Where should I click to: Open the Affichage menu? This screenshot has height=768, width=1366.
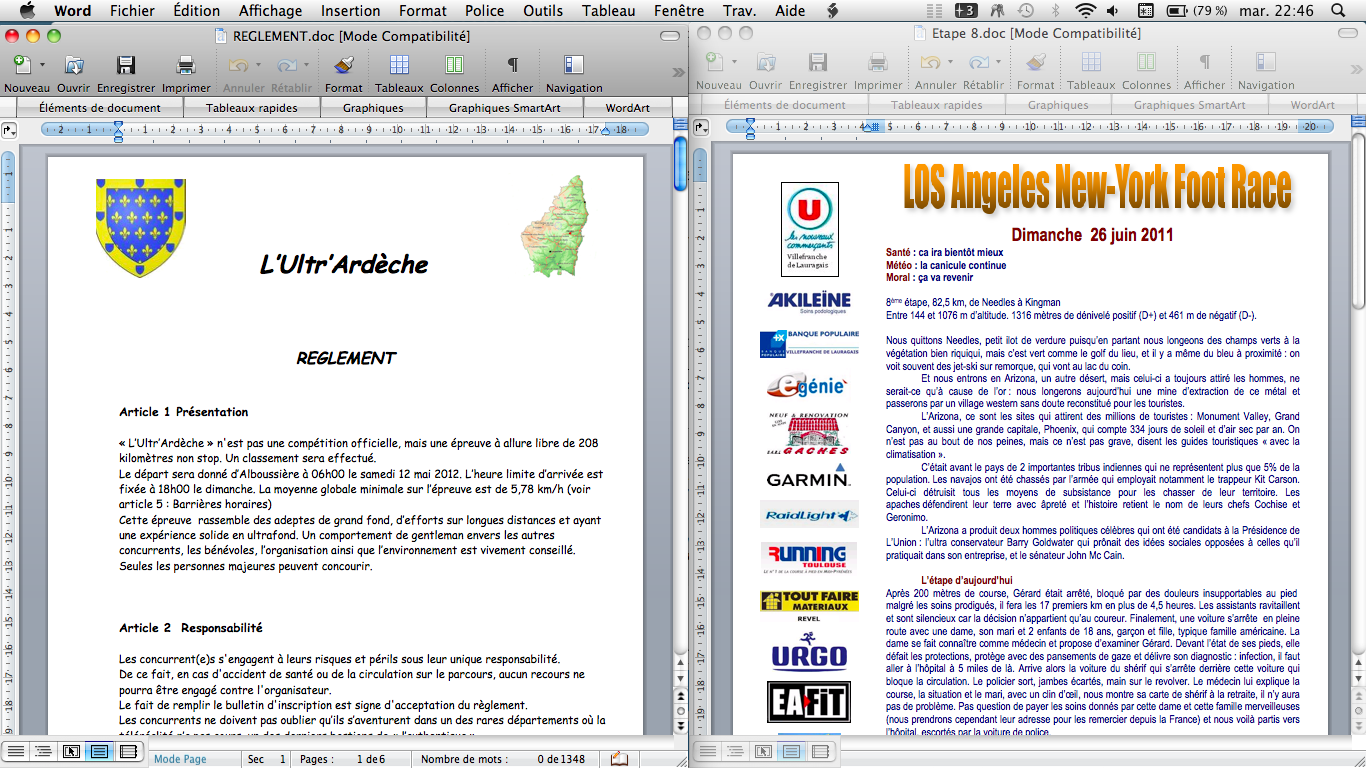coord(270,11)
